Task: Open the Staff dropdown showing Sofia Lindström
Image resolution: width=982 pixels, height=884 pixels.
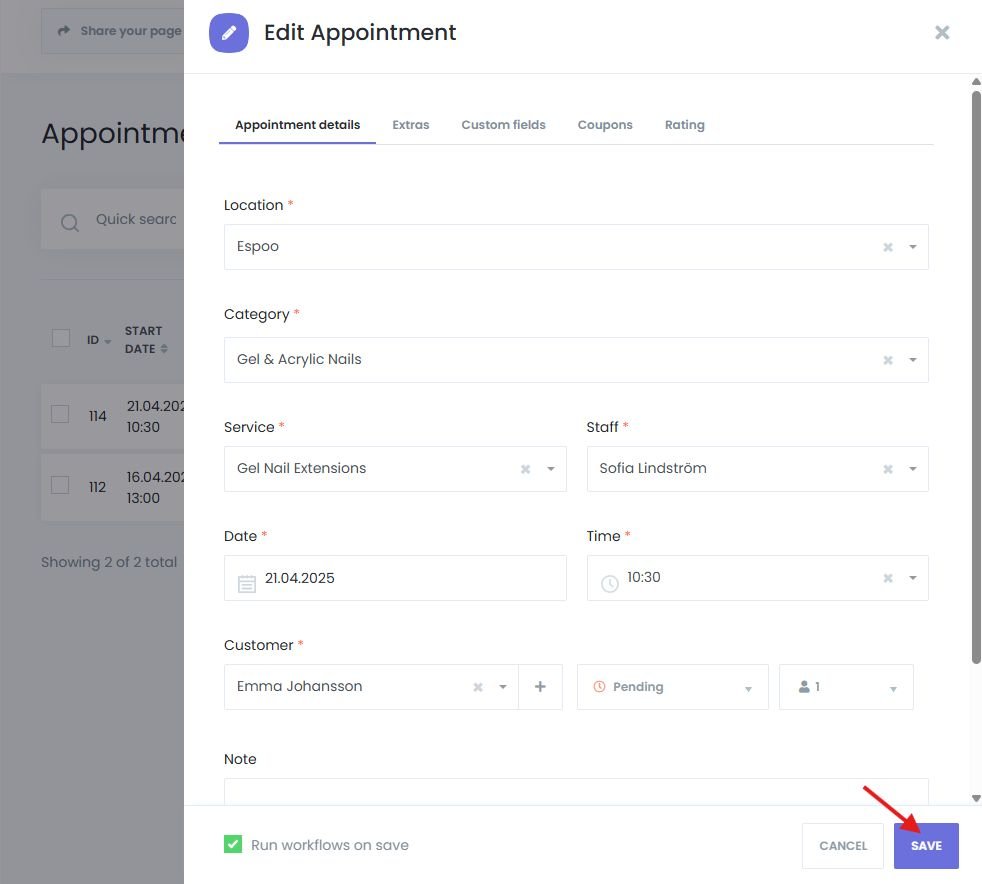Action: click(x=912, y=468)
